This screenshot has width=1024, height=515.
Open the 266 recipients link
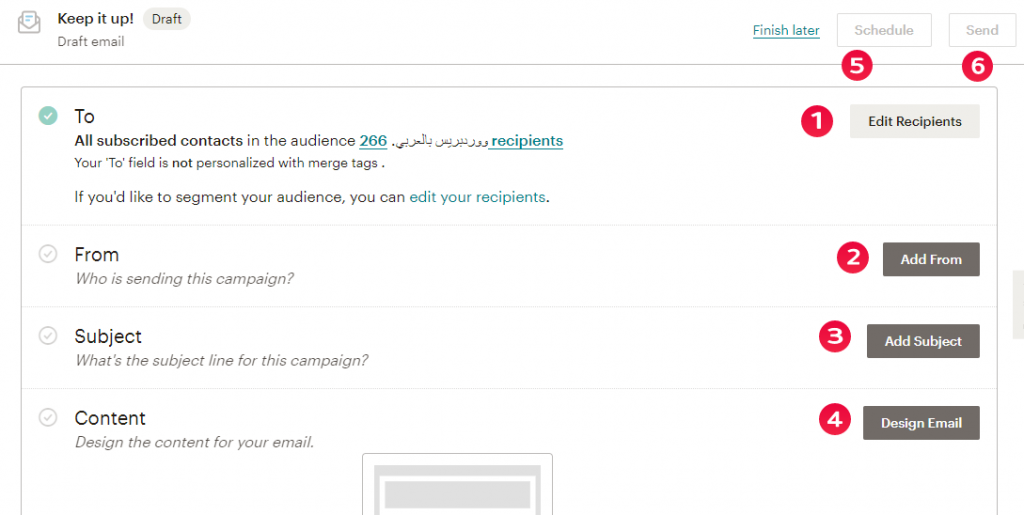point(372,141)
